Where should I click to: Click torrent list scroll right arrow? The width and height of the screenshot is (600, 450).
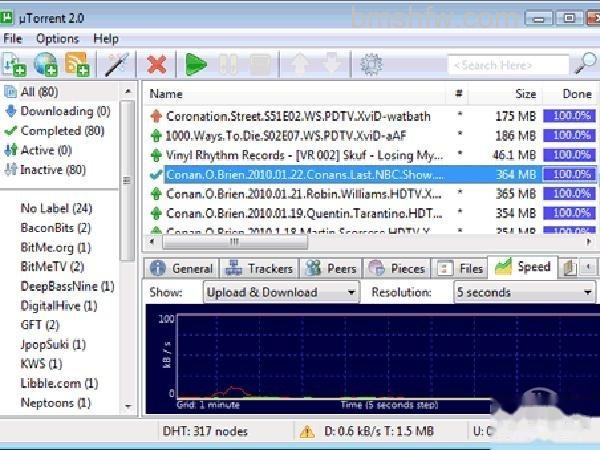pos(589,242)
